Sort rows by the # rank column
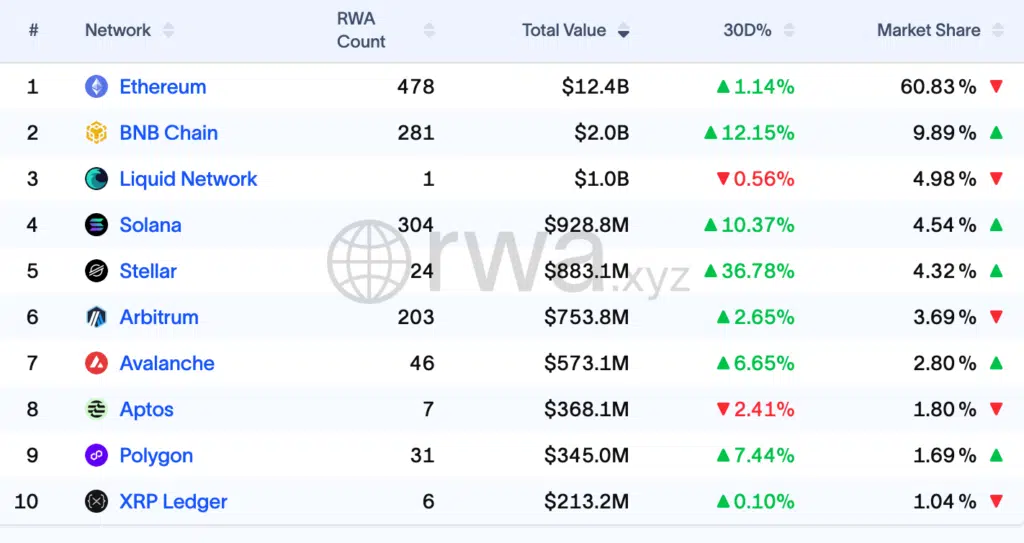The height and width of the screenshot is (543, 1024). [33, 31]
